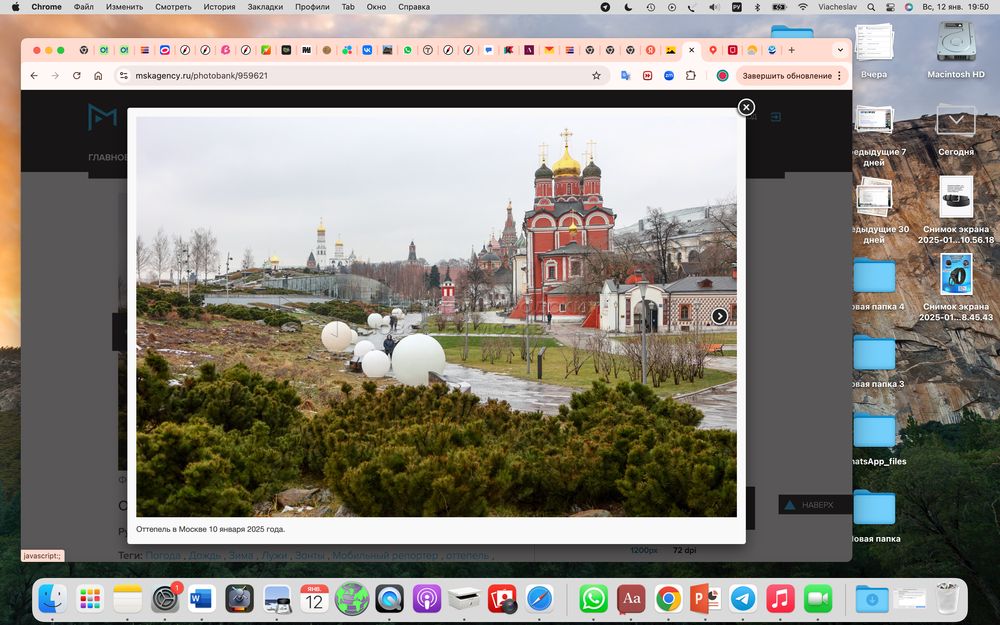Click the address bar with mskagency.ru URL
The width and height of the screenshot is (1000, 625).
350,75
